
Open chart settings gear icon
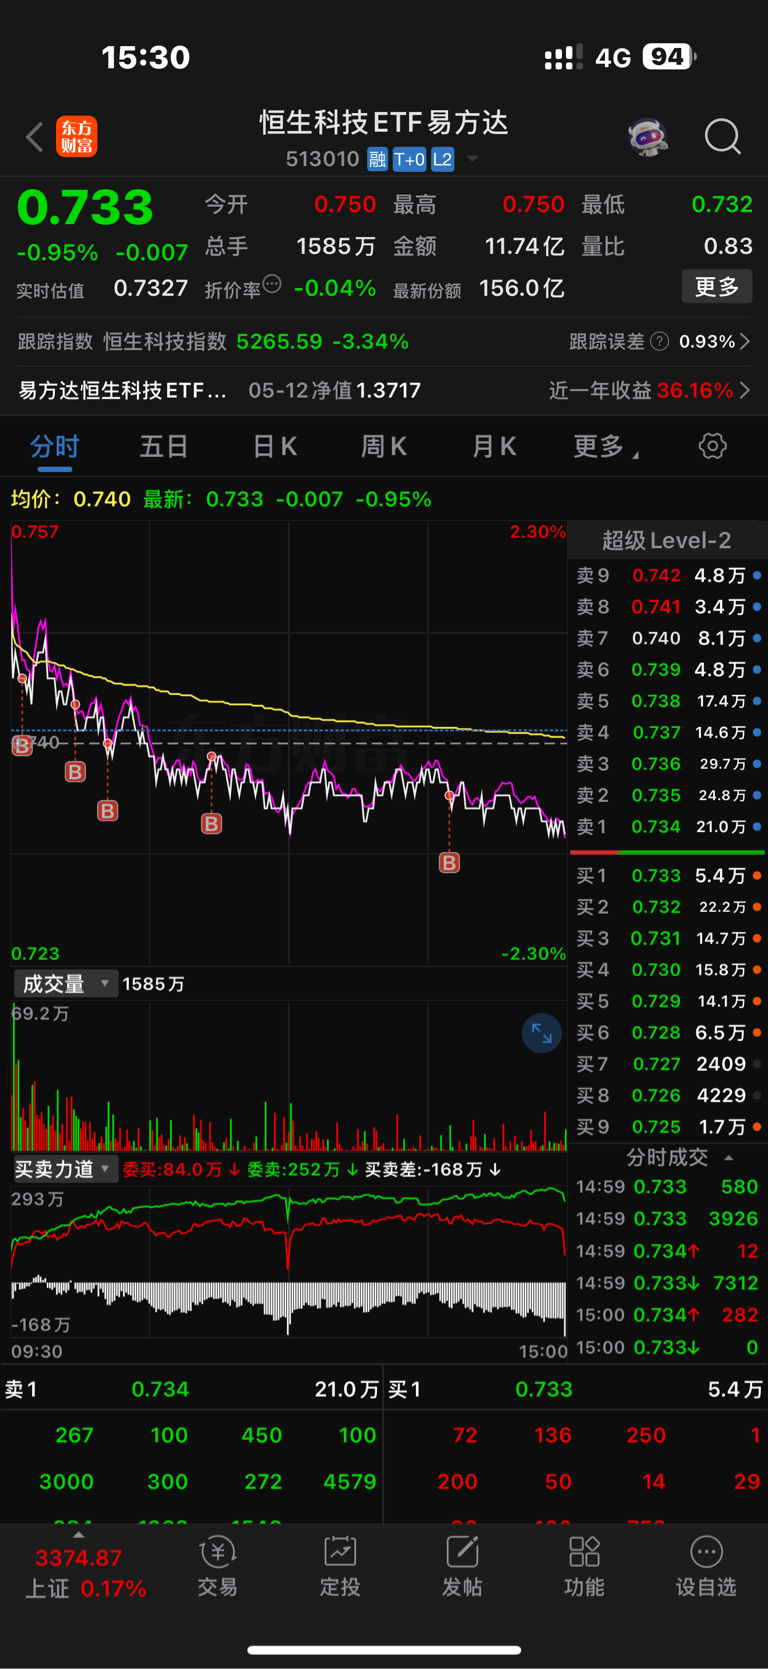712,446
